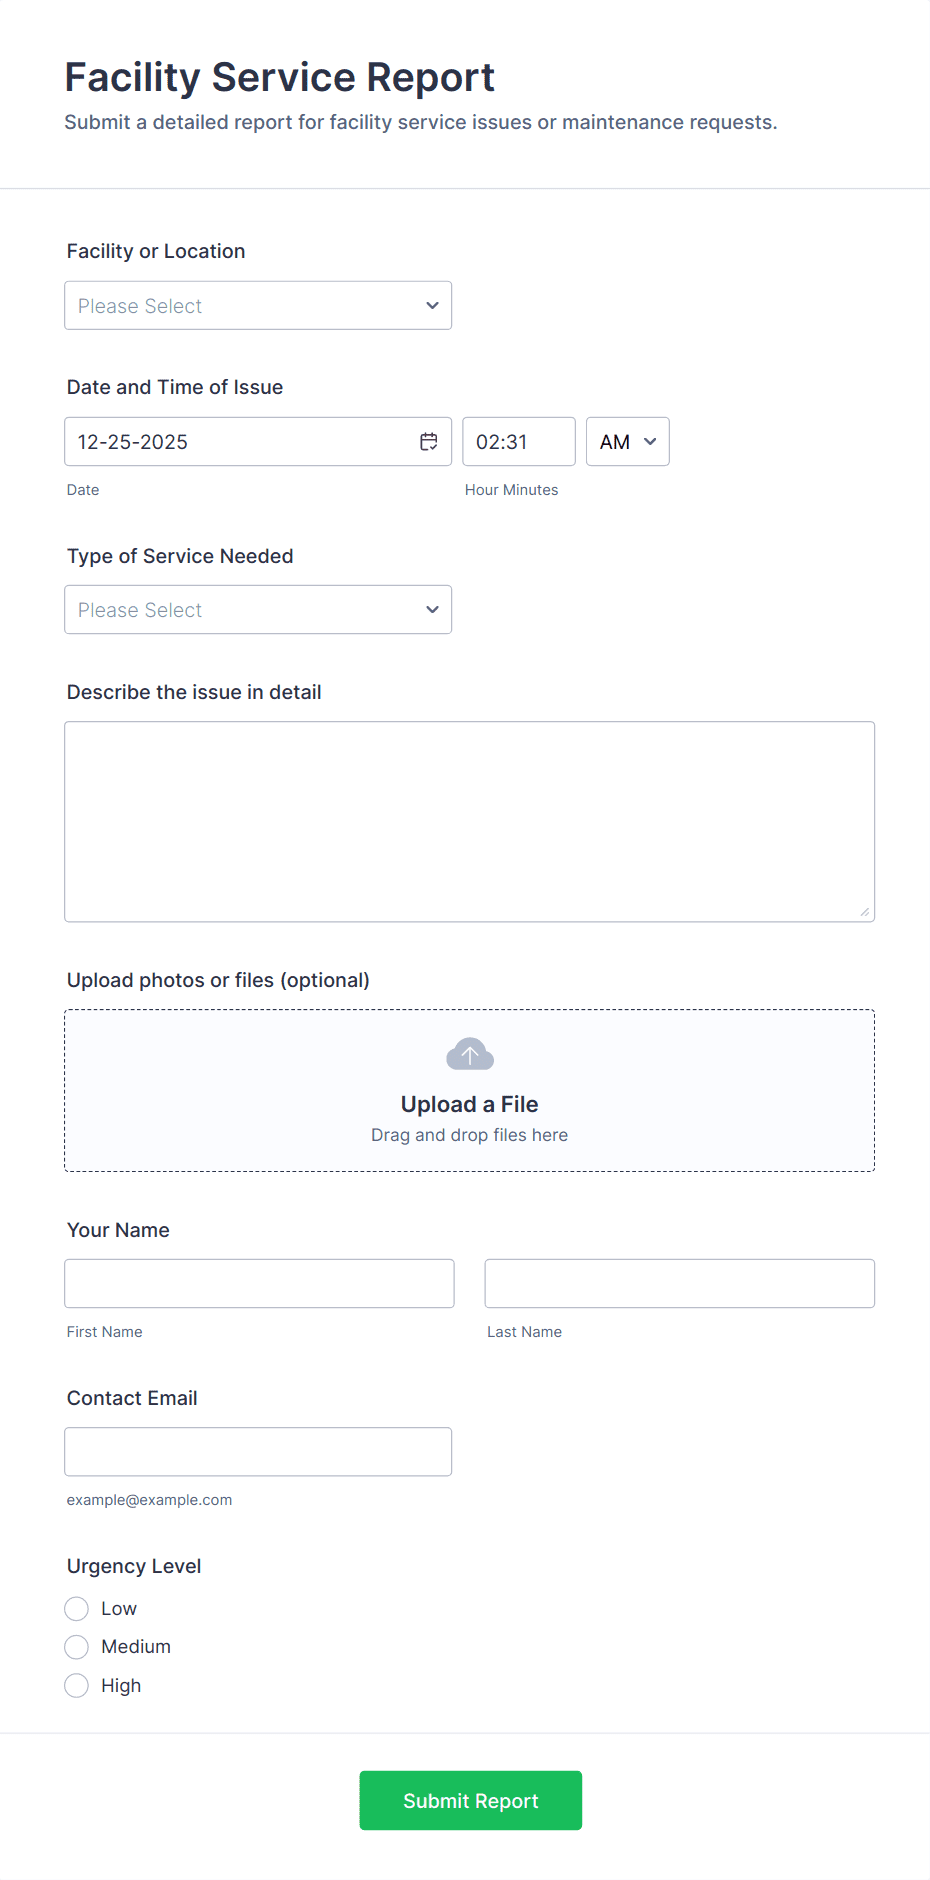Viewport: 930px width, 1880px height.
Task: Click the drag and drop files zone
Action: (469, 1134)
